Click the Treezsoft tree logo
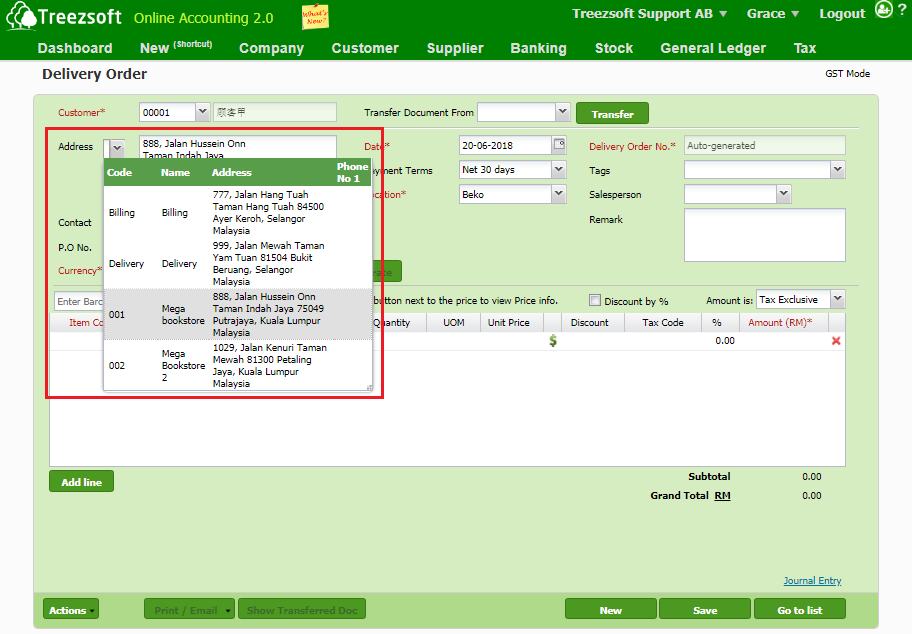The height and width of the screenshot is (634, 912). [x=20, y=17]
